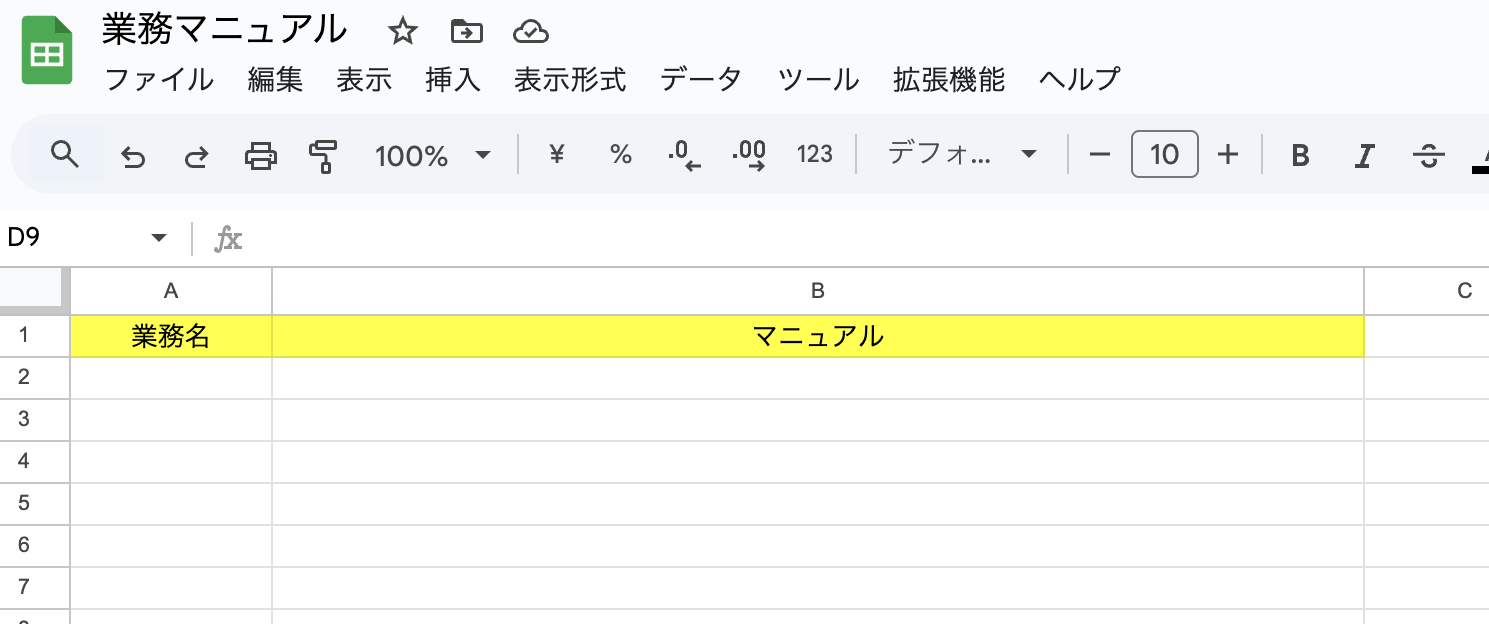This screenshot has height=624, width=1489.
Task: Open the 100% zoom dropdown
Action: [433, 155]
